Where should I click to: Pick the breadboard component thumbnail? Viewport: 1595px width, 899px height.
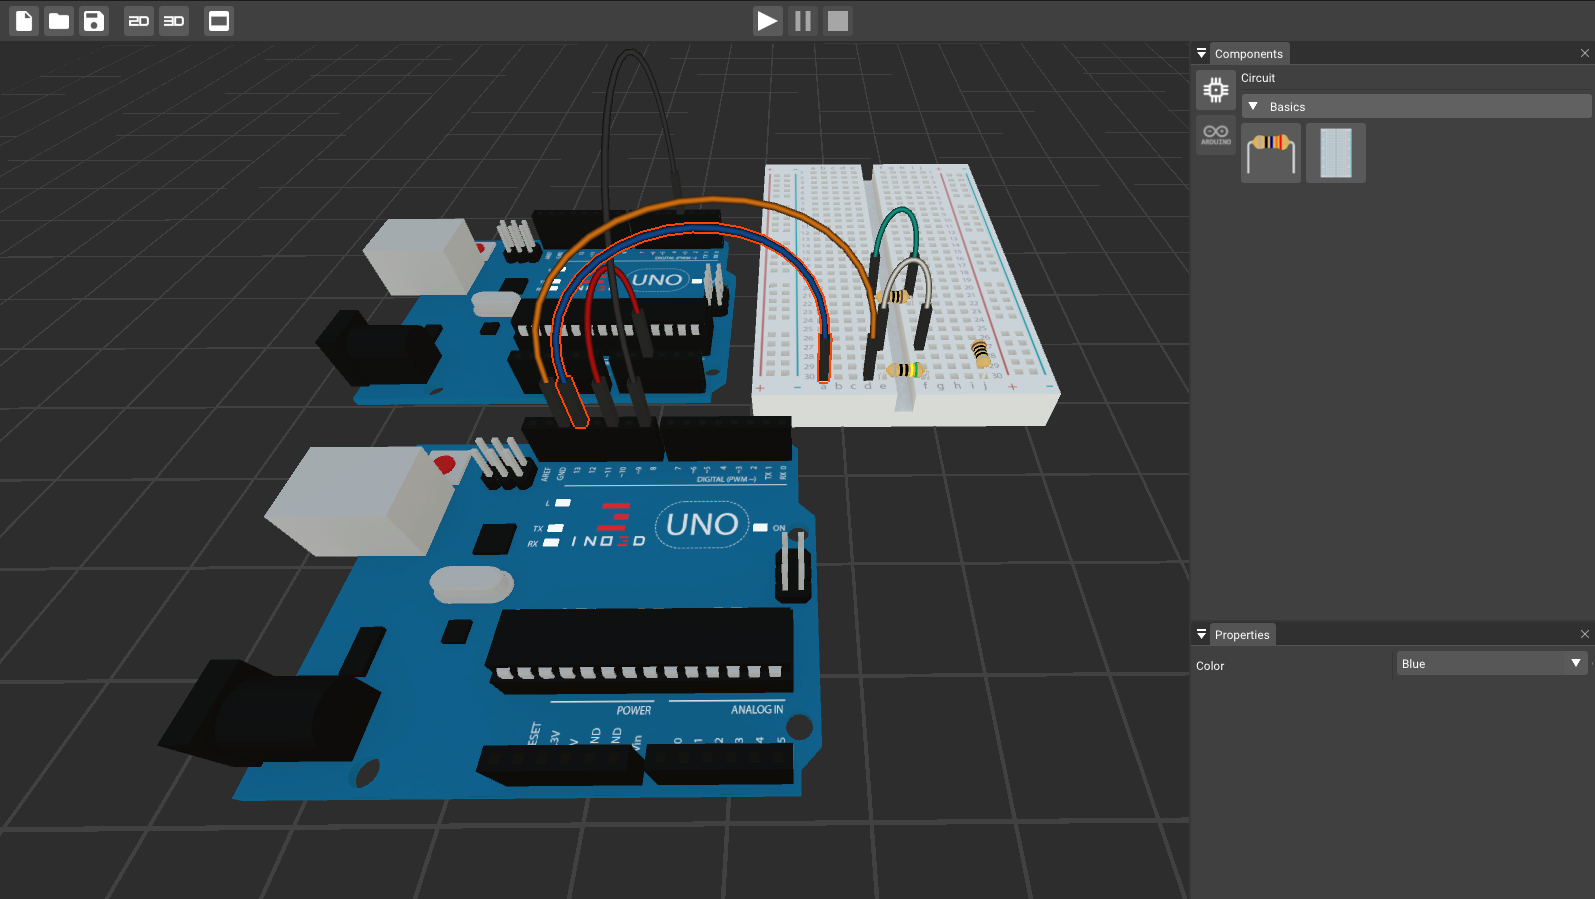pos(1336,153)
